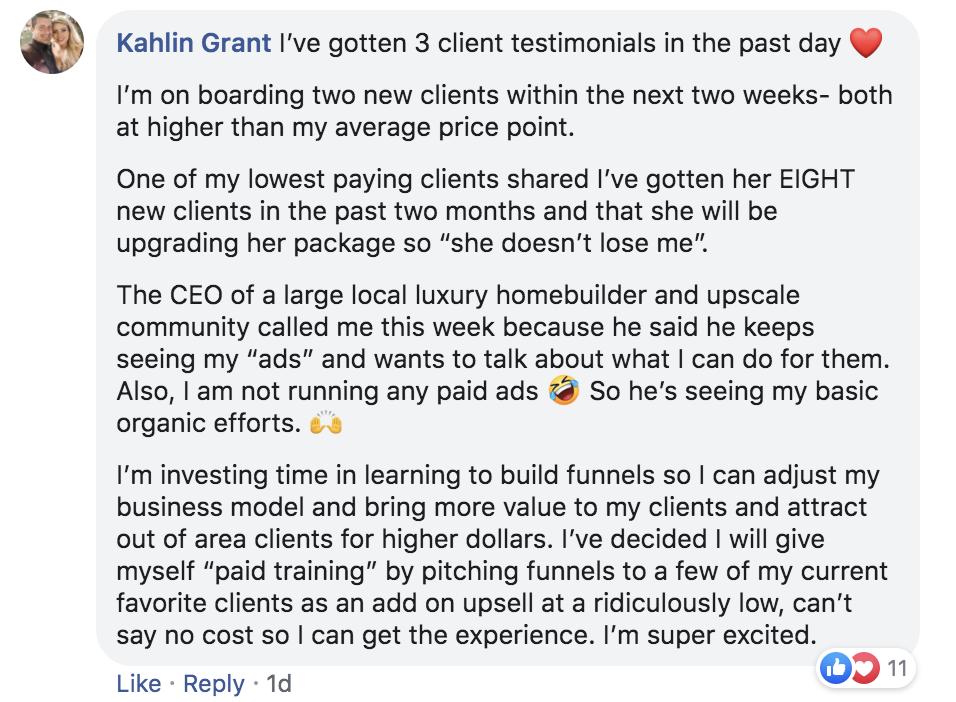956x702 pixels.
Task: Click the "3 client testimonials" opening sentence
Action: tap(560, 43)
